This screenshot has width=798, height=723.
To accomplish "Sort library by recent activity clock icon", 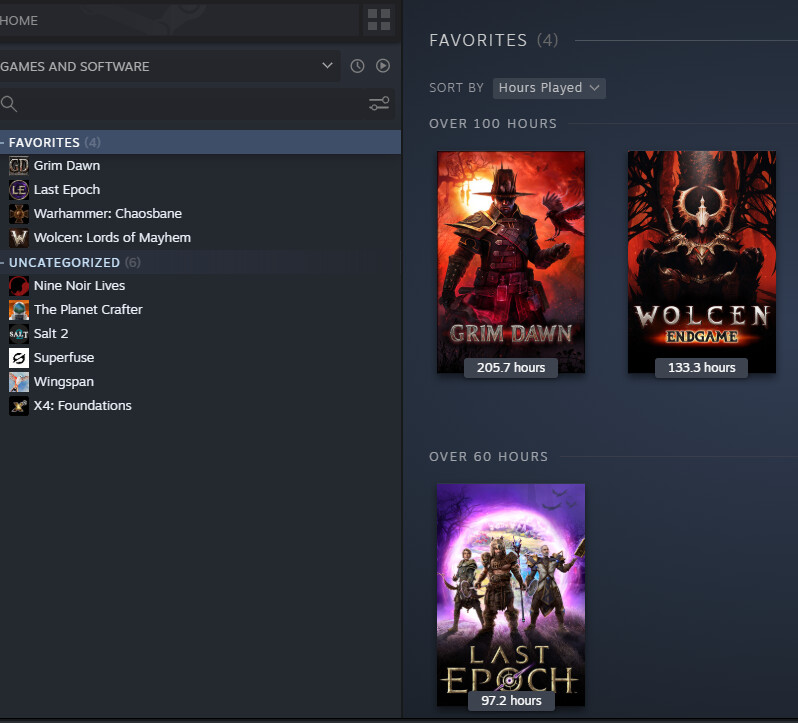I will click(x=357, y=66).
